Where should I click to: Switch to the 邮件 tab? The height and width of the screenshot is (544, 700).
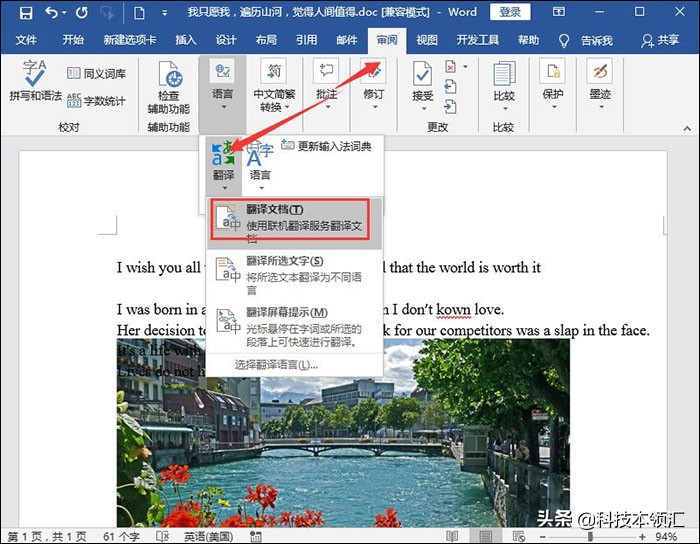347,41
